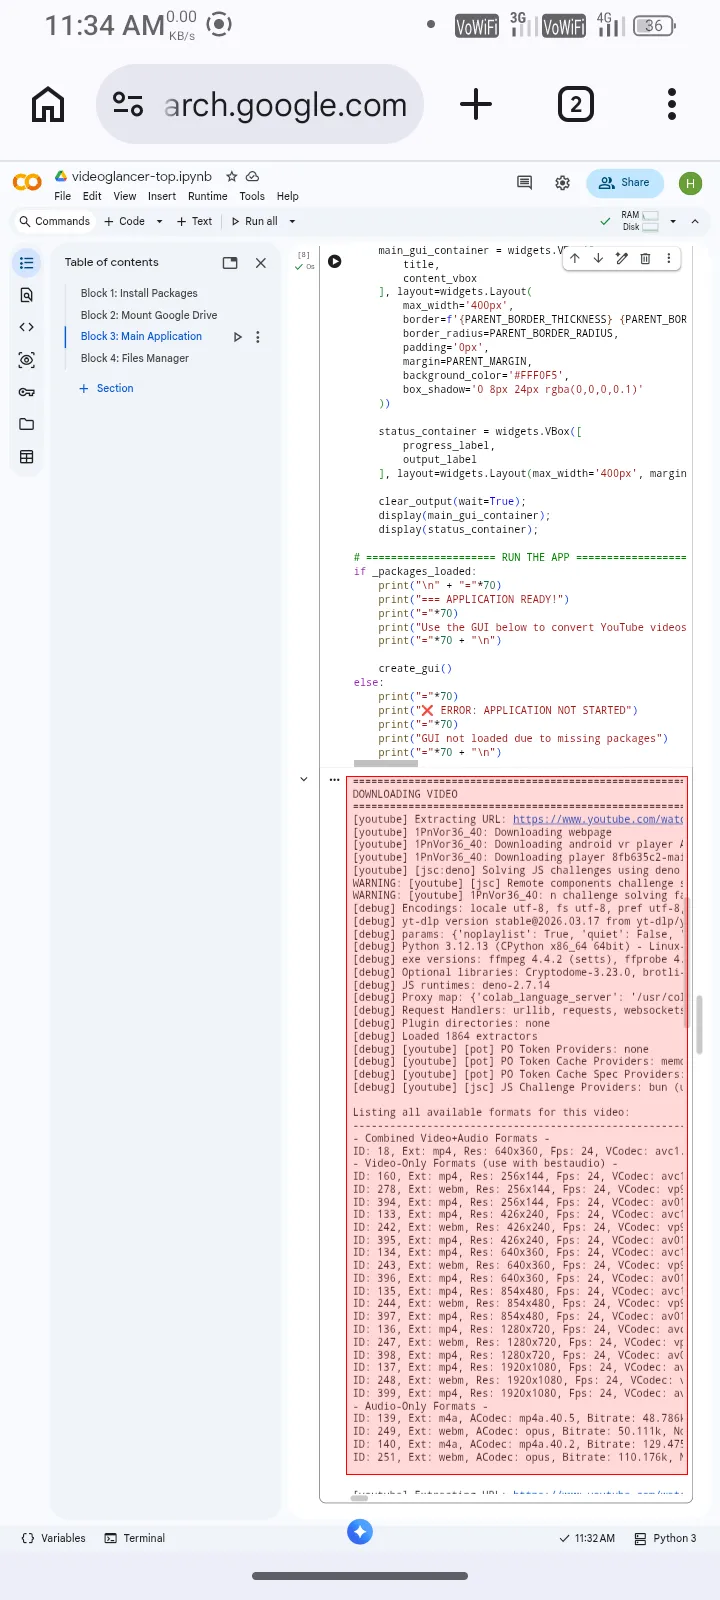Open the RAM Disk resources dropdown
Viewport: 720px width, 1600px height.
pos(673,221)
